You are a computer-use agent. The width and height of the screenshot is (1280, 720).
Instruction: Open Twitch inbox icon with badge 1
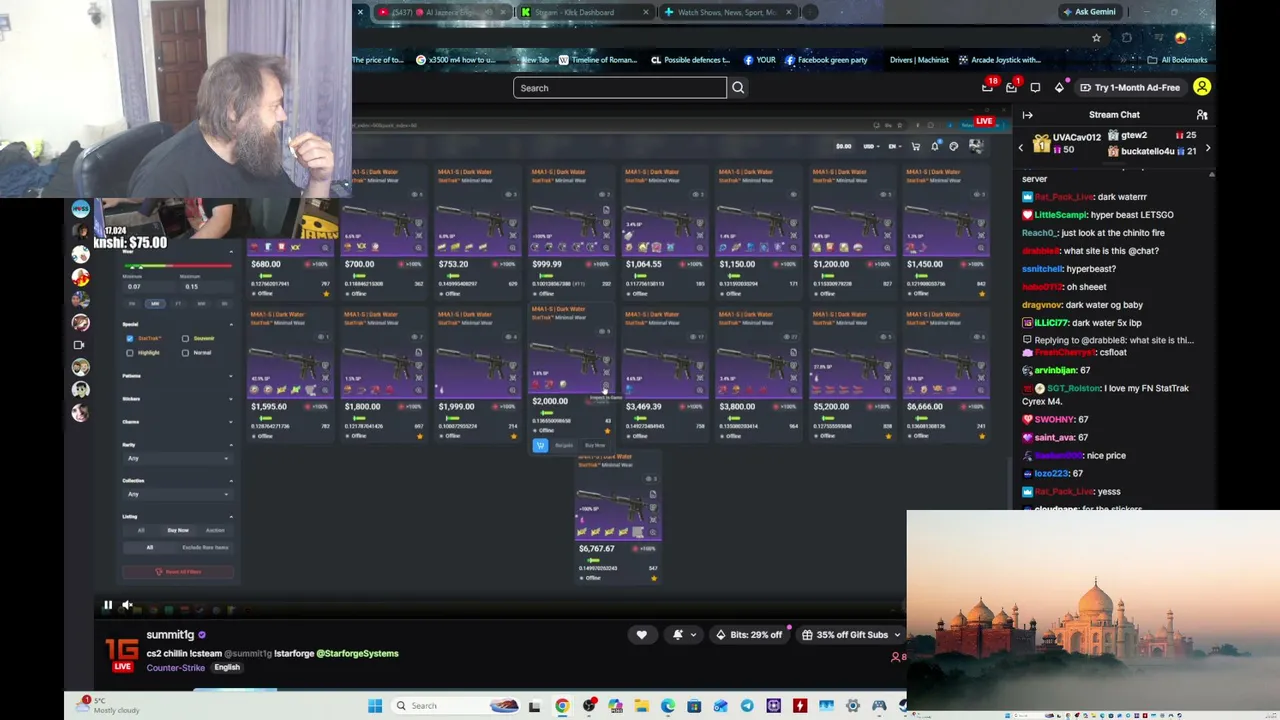[x=1012, y=87]
